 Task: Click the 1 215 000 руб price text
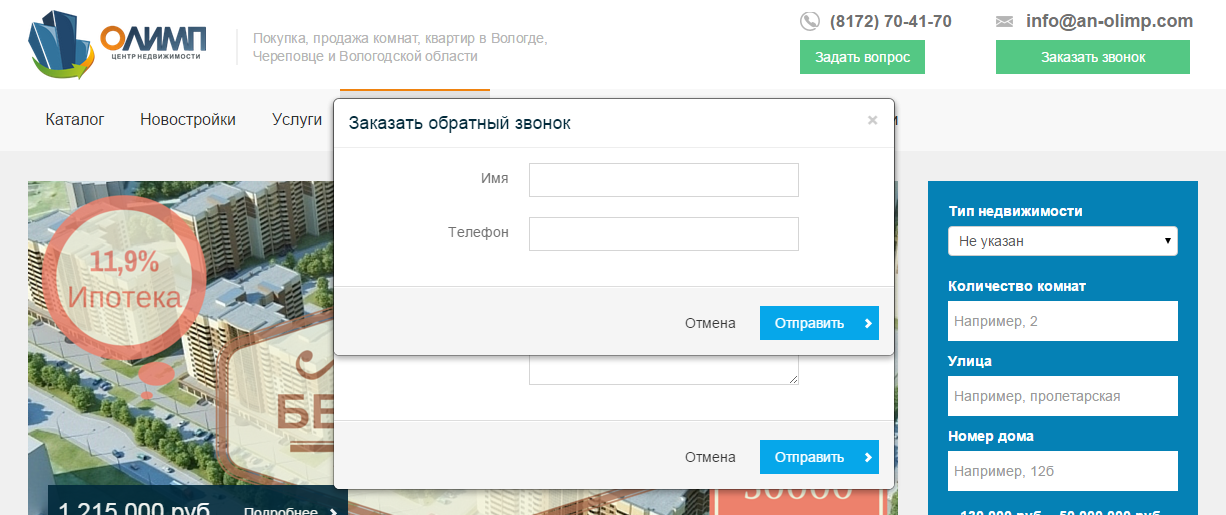coord(134,508)
